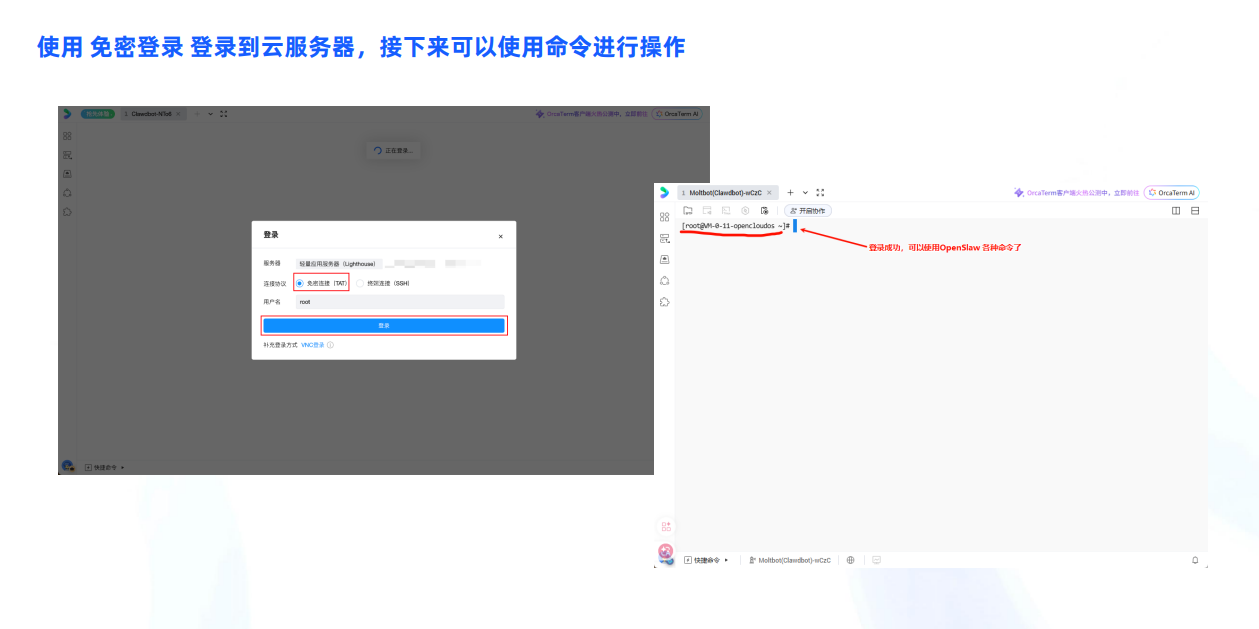Open the grid dashboard icon in Moltbot sidebar

[x=664, y=217]
